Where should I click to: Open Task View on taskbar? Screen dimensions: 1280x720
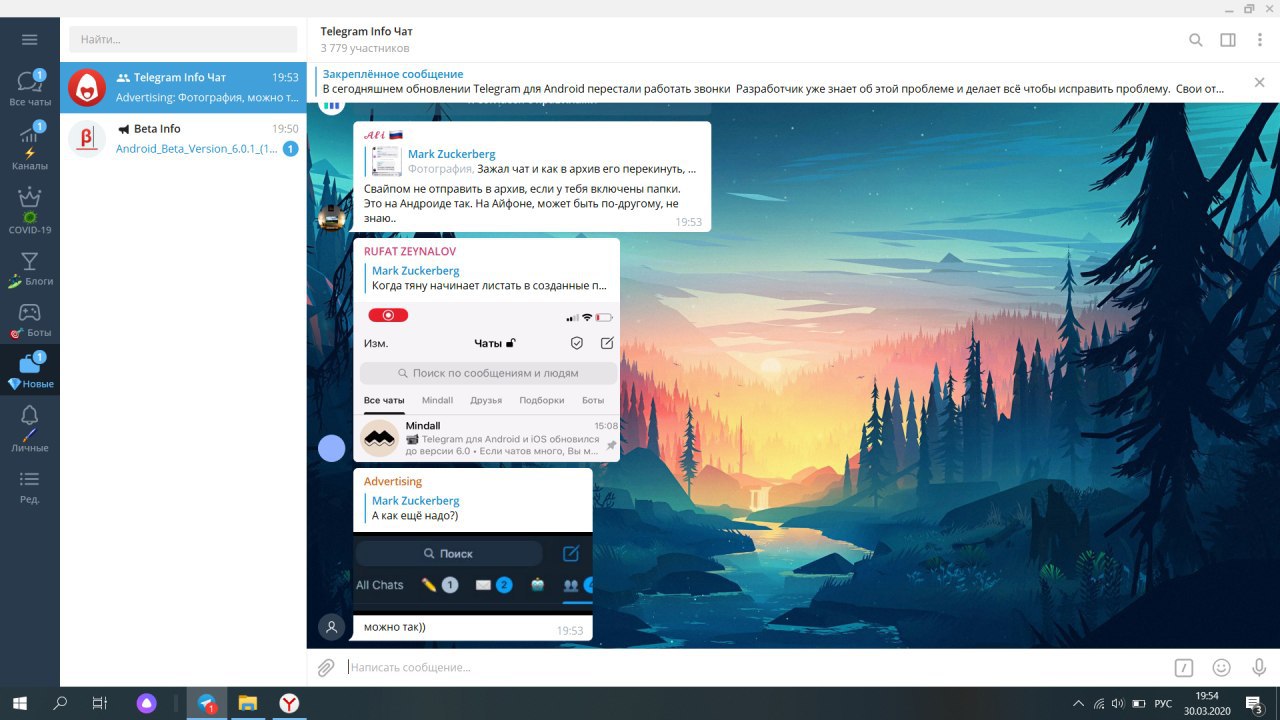[x=100, y=704]
